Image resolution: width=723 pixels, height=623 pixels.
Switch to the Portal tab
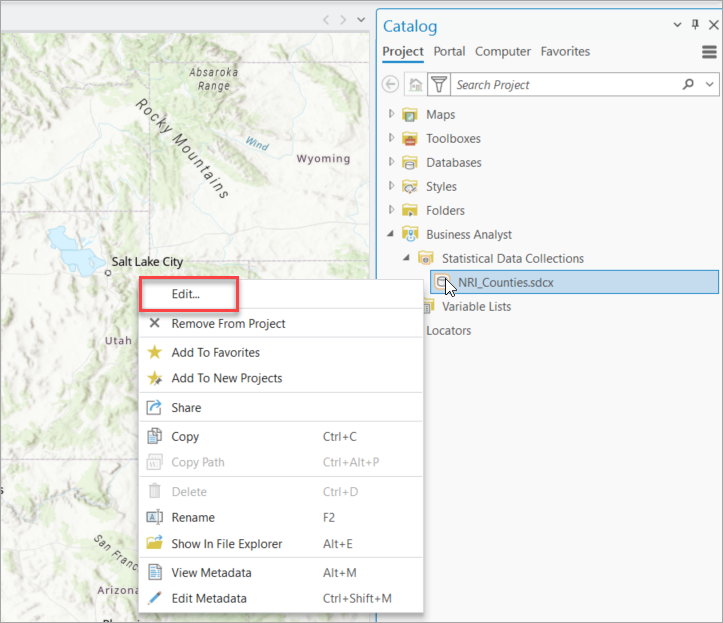coord(449,51)
